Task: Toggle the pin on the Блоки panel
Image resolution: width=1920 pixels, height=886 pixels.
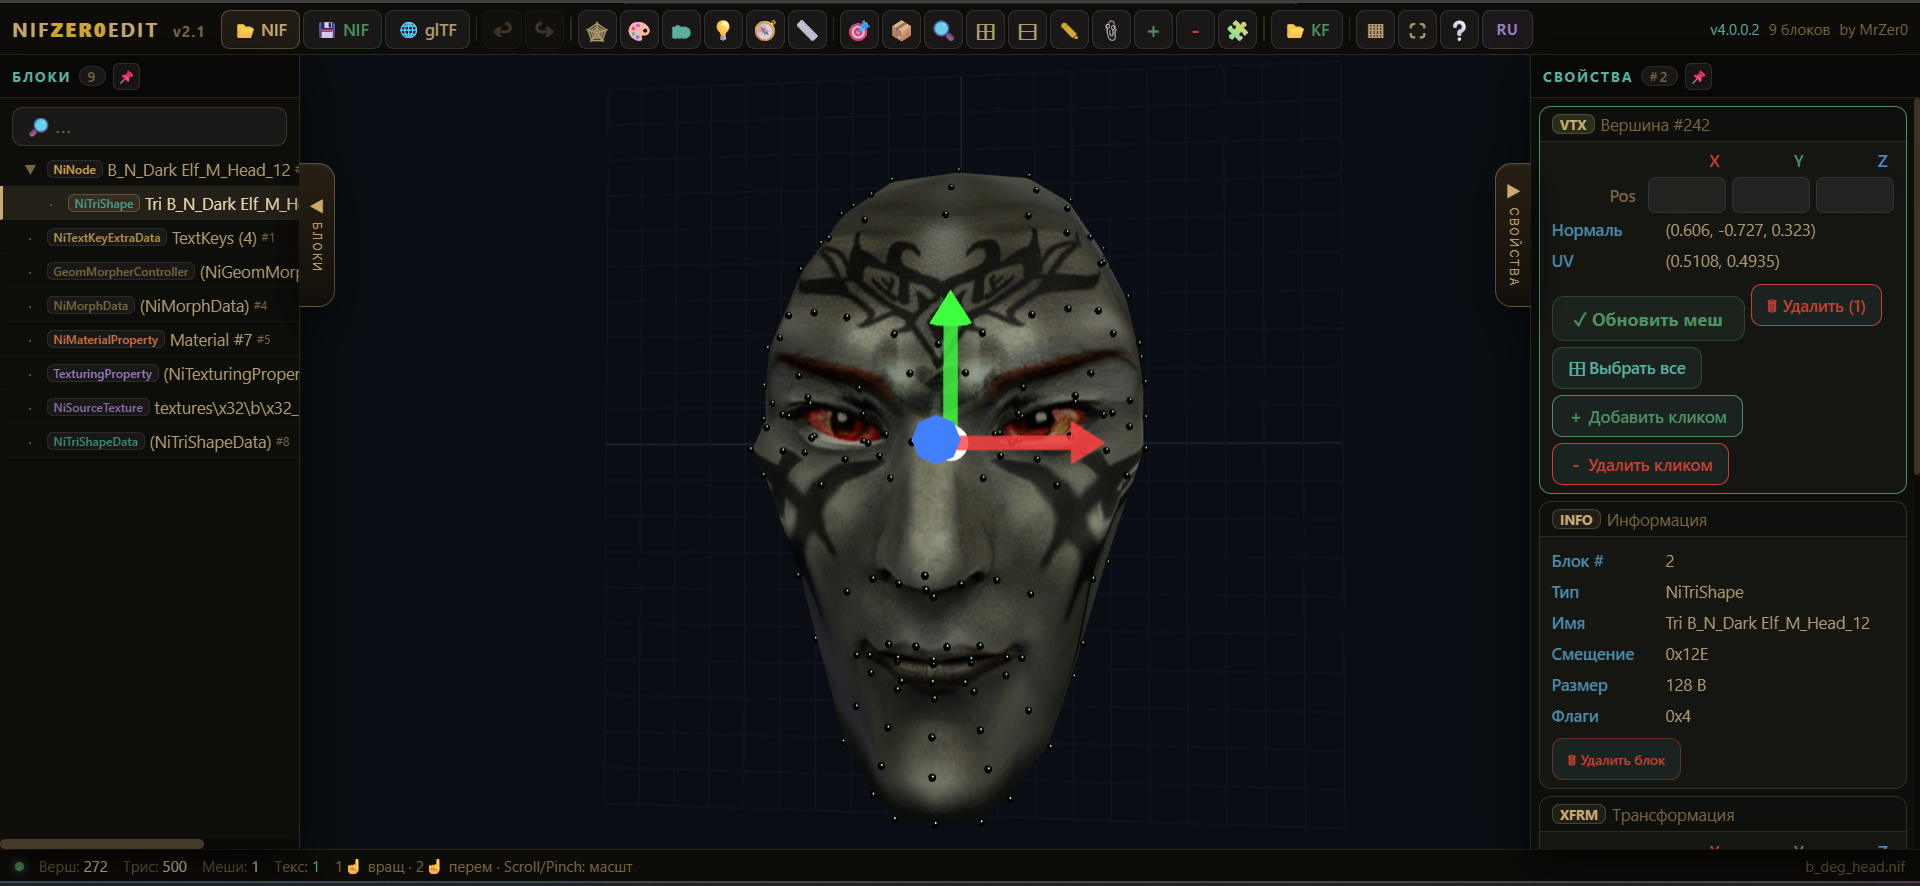Action: [126, 77]
